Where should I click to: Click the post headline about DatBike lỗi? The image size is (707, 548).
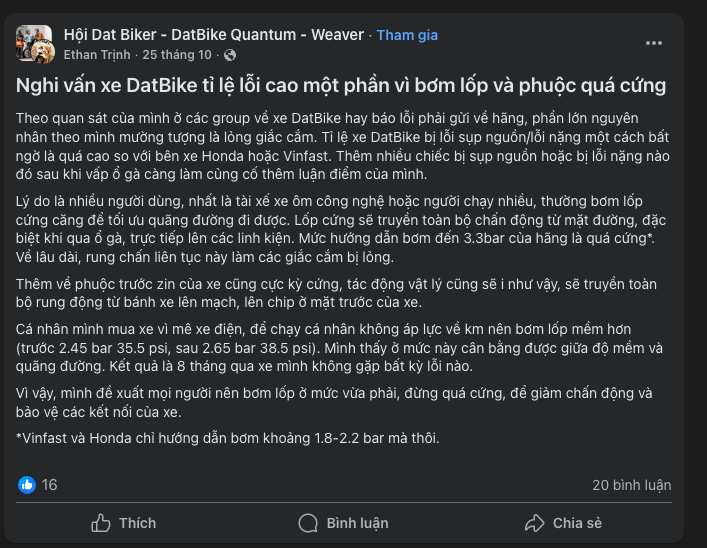pos(341,85)
